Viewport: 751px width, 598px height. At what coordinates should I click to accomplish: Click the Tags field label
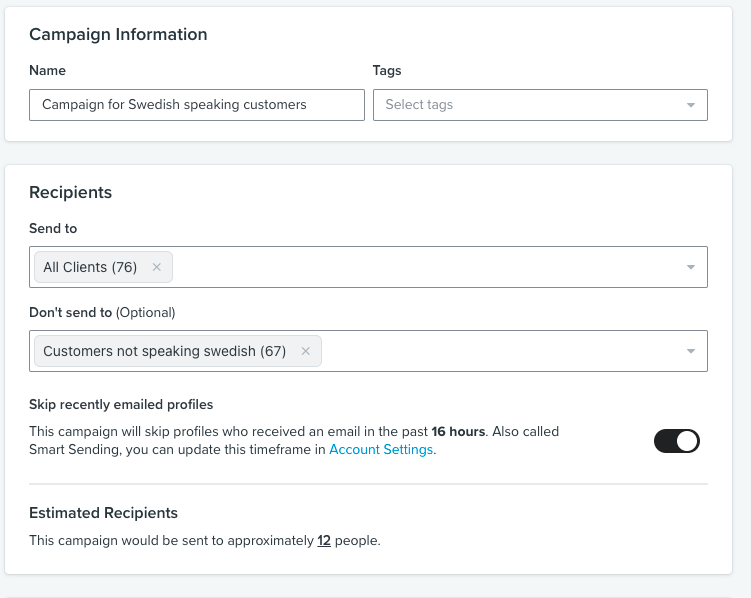tap(386, 71)
